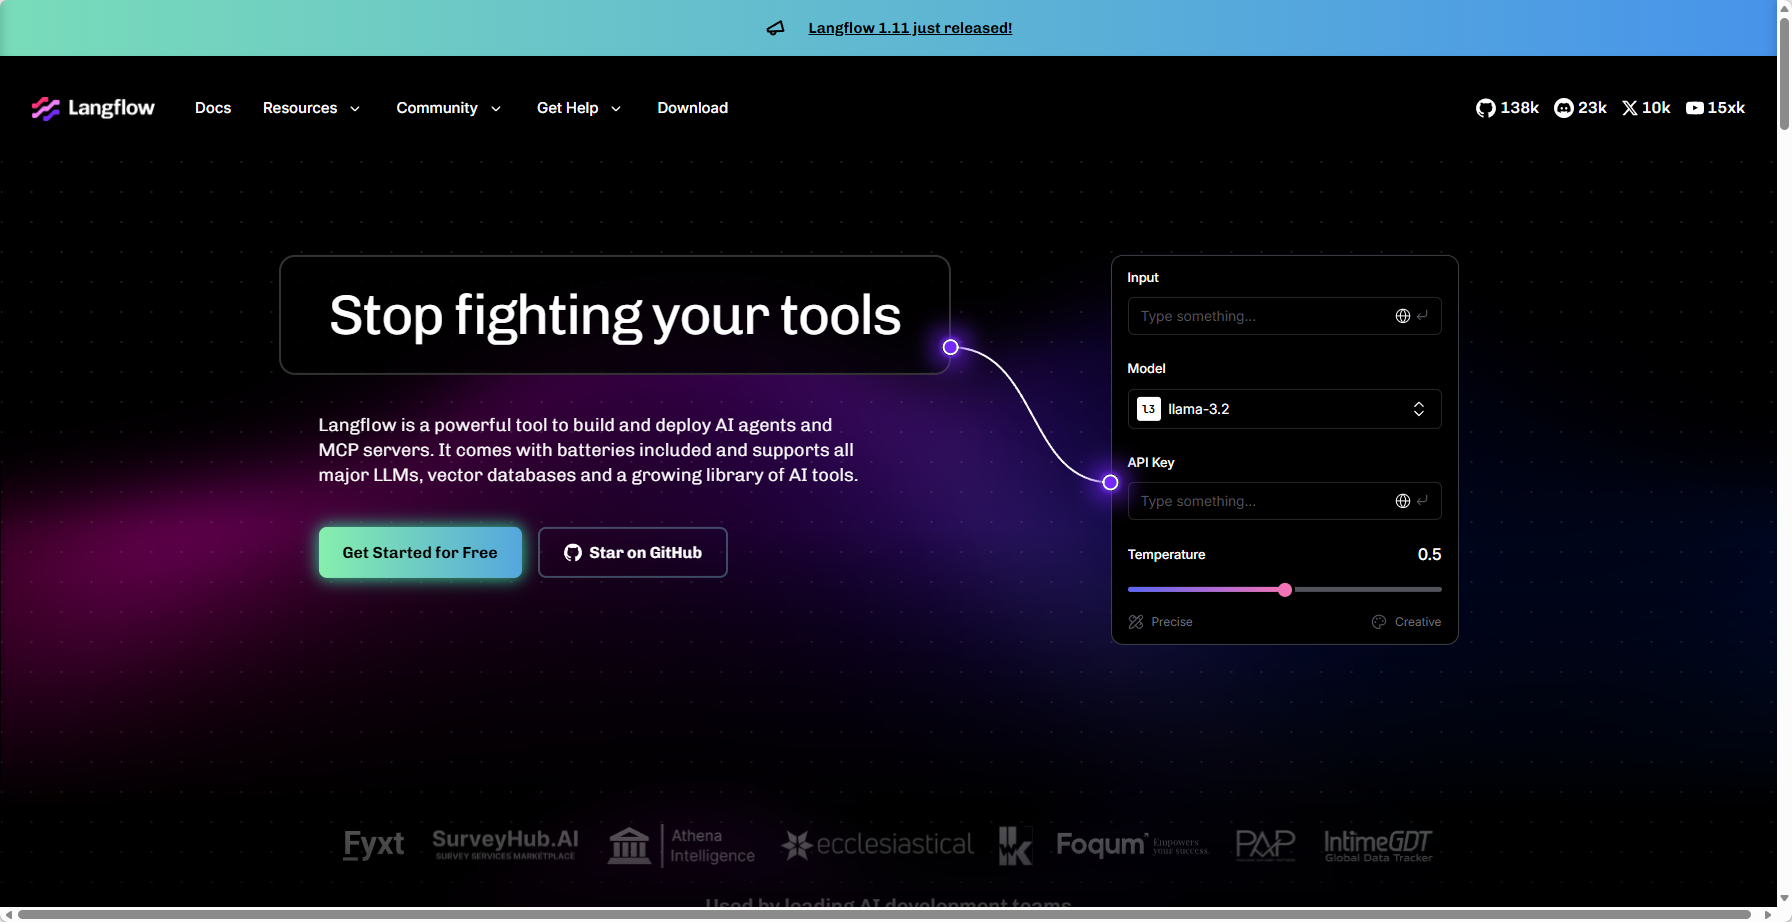
Task: Open the Docs navigation item
Action: [x=213, y=108]
